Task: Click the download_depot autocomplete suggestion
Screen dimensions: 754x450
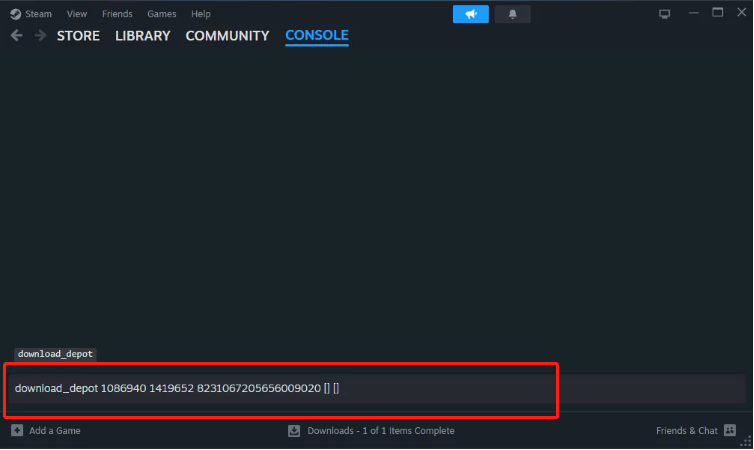Action: pyautogui.click(x=55, y=354)
